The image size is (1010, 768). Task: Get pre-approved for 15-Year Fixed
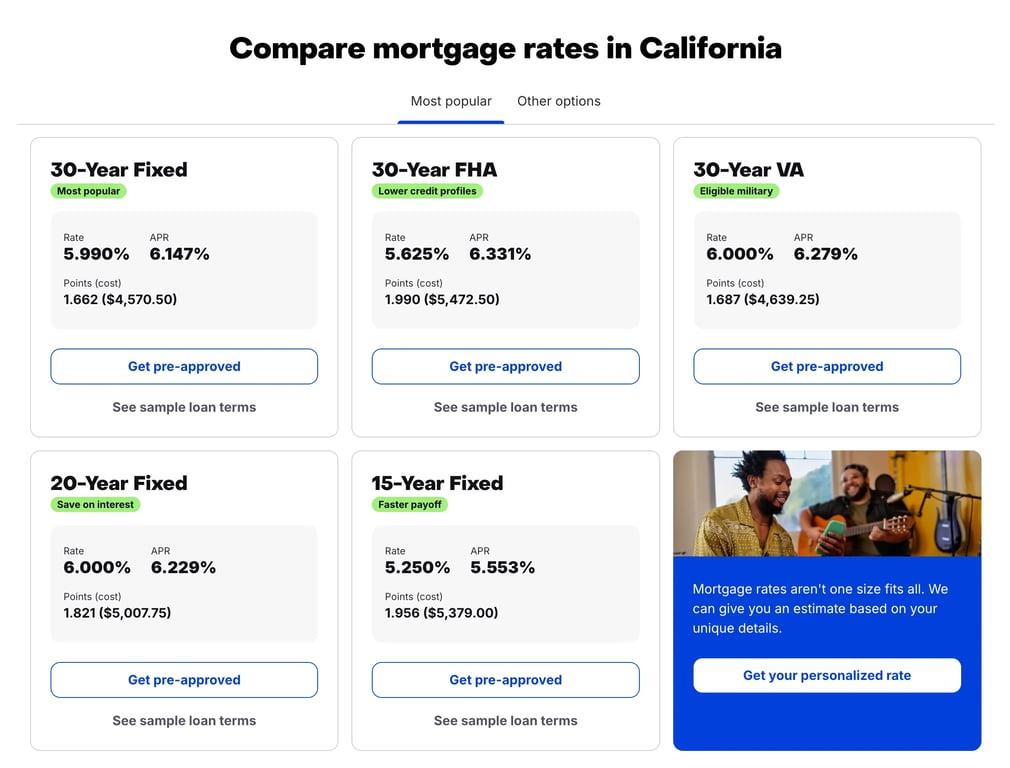[505, 680]
